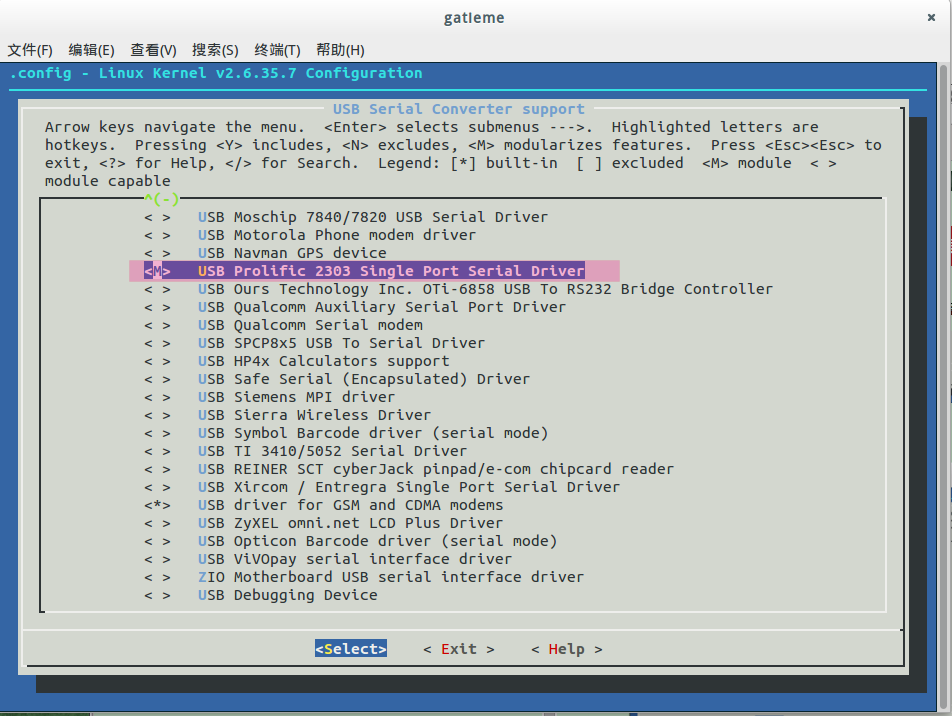Select ZIO Motherboard USB serial interface driver

pyautogui.click(x=390, y=576)
